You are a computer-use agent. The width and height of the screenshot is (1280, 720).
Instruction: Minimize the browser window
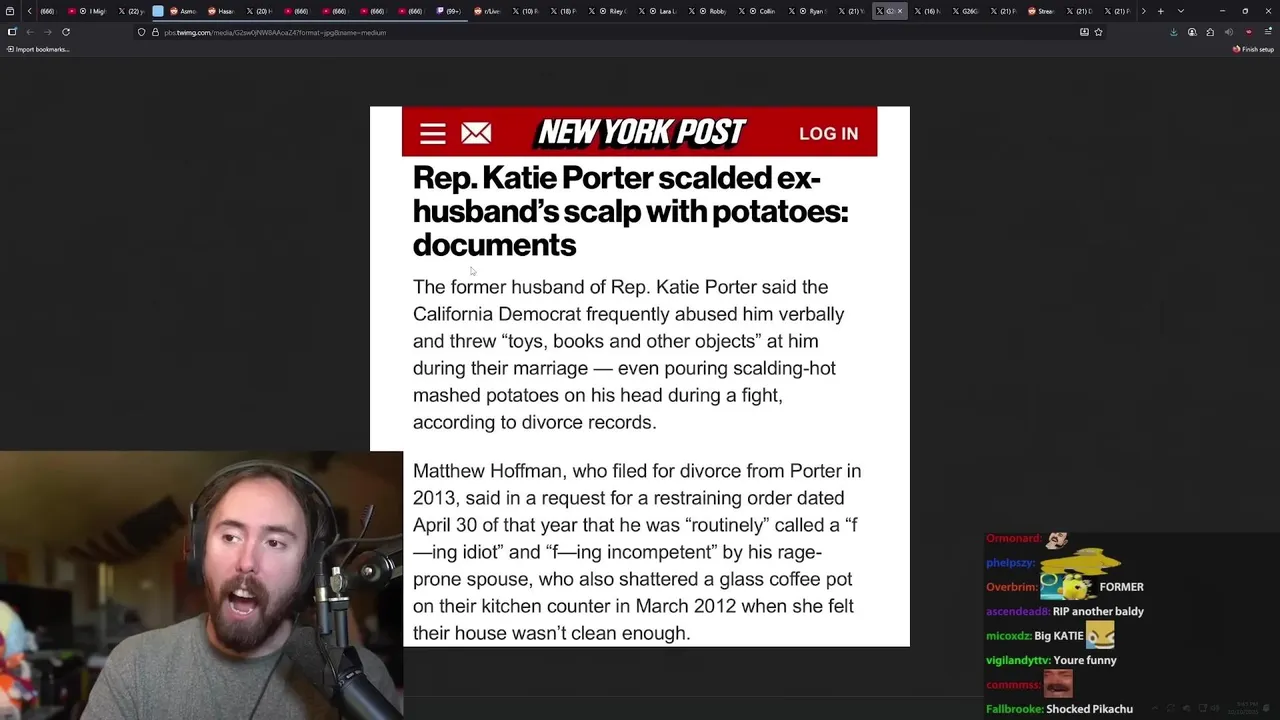pyautogui.click(x=1222, y=11)
